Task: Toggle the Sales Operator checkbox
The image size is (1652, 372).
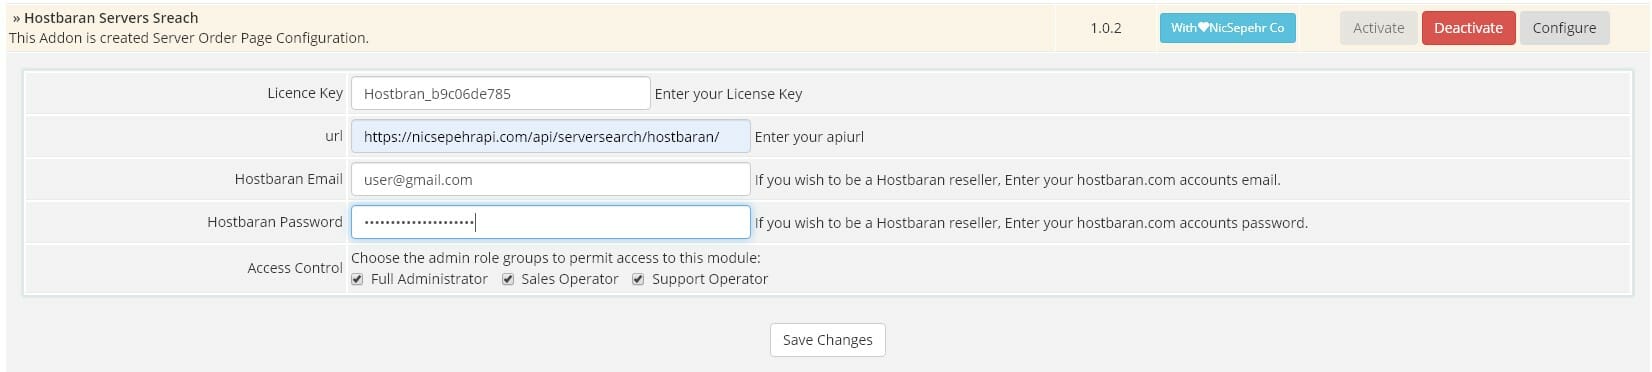Action: point(508,280)
